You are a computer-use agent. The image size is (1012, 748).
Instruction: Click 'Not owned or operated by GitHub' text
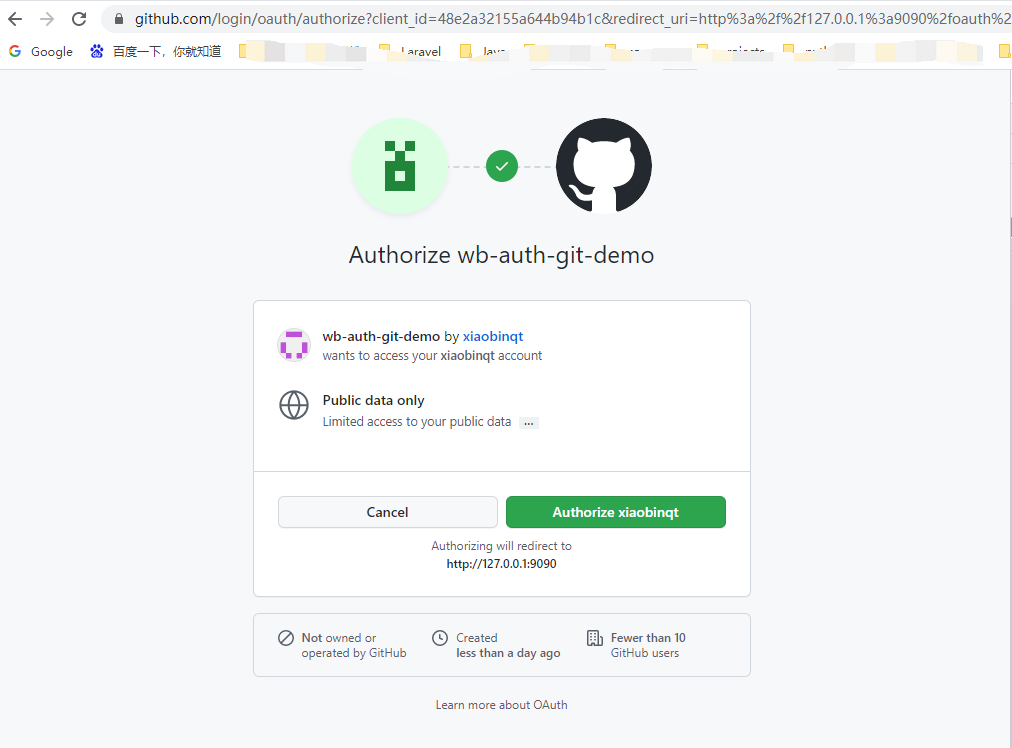354,645
